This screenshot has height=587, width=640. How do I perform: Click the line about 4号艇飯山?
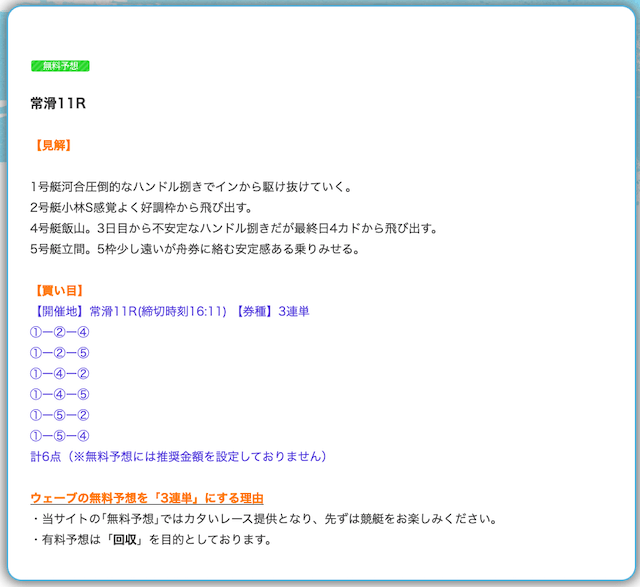pyautogui.click(x=234, y=228)
